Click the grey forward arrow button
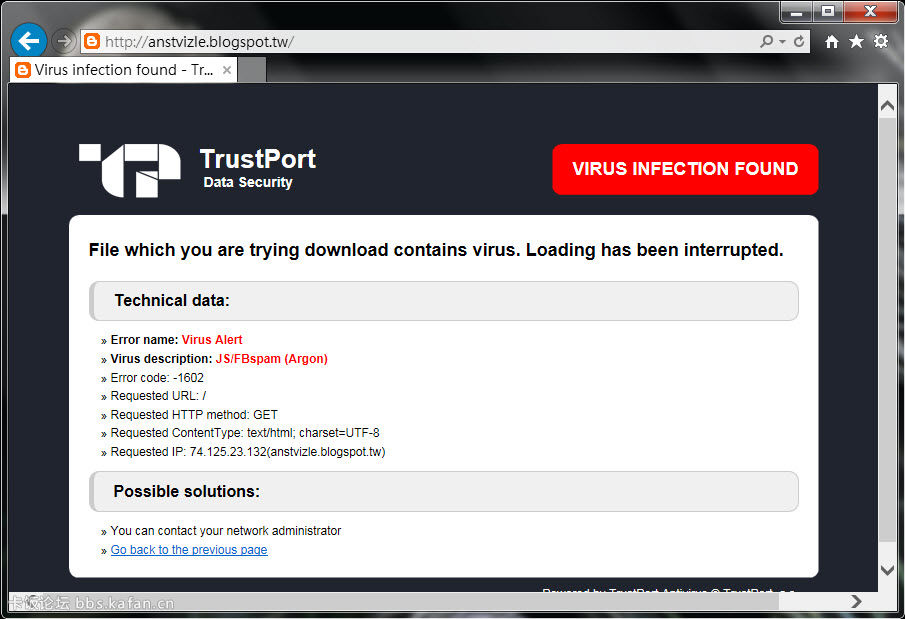The height and width of the screenshot is (619, 905). click(x=63, y=41)
